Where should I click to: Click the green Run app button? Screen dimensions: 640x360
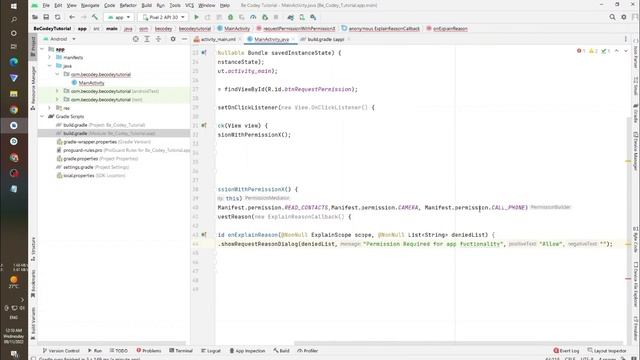(196, 17)
